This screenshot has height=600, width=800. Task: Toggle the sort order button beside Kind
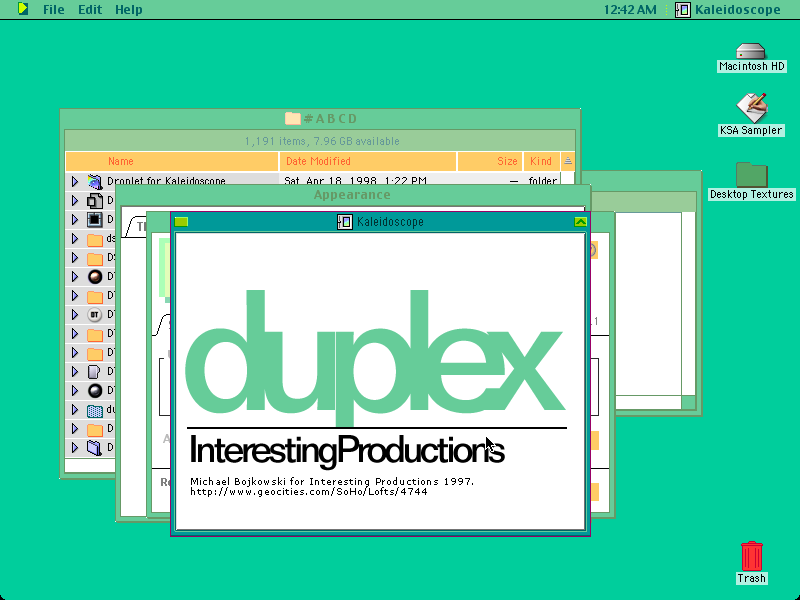tap(568, 161)
